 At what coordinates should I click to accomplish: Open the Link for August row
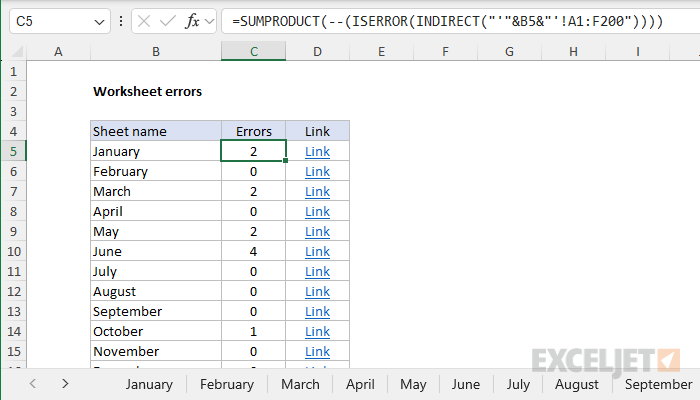coord(317,292)
